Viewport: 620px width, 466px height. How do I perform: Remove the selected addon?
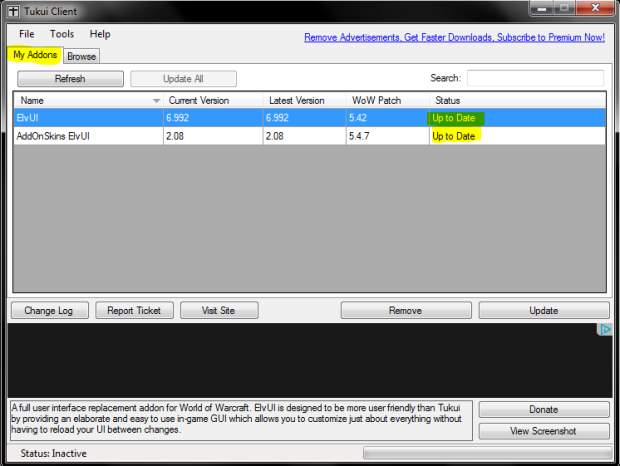(404, 311)
